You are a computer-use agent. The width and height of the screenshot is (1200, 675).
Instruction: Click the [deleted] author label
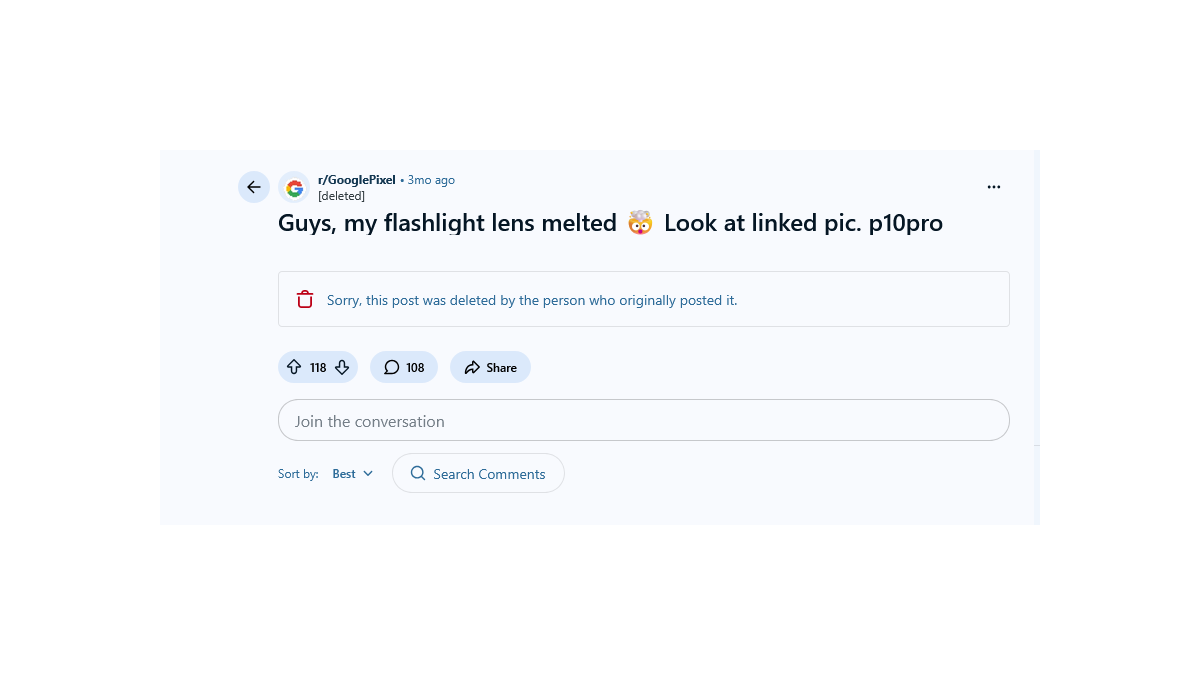(x=341, y=196)
